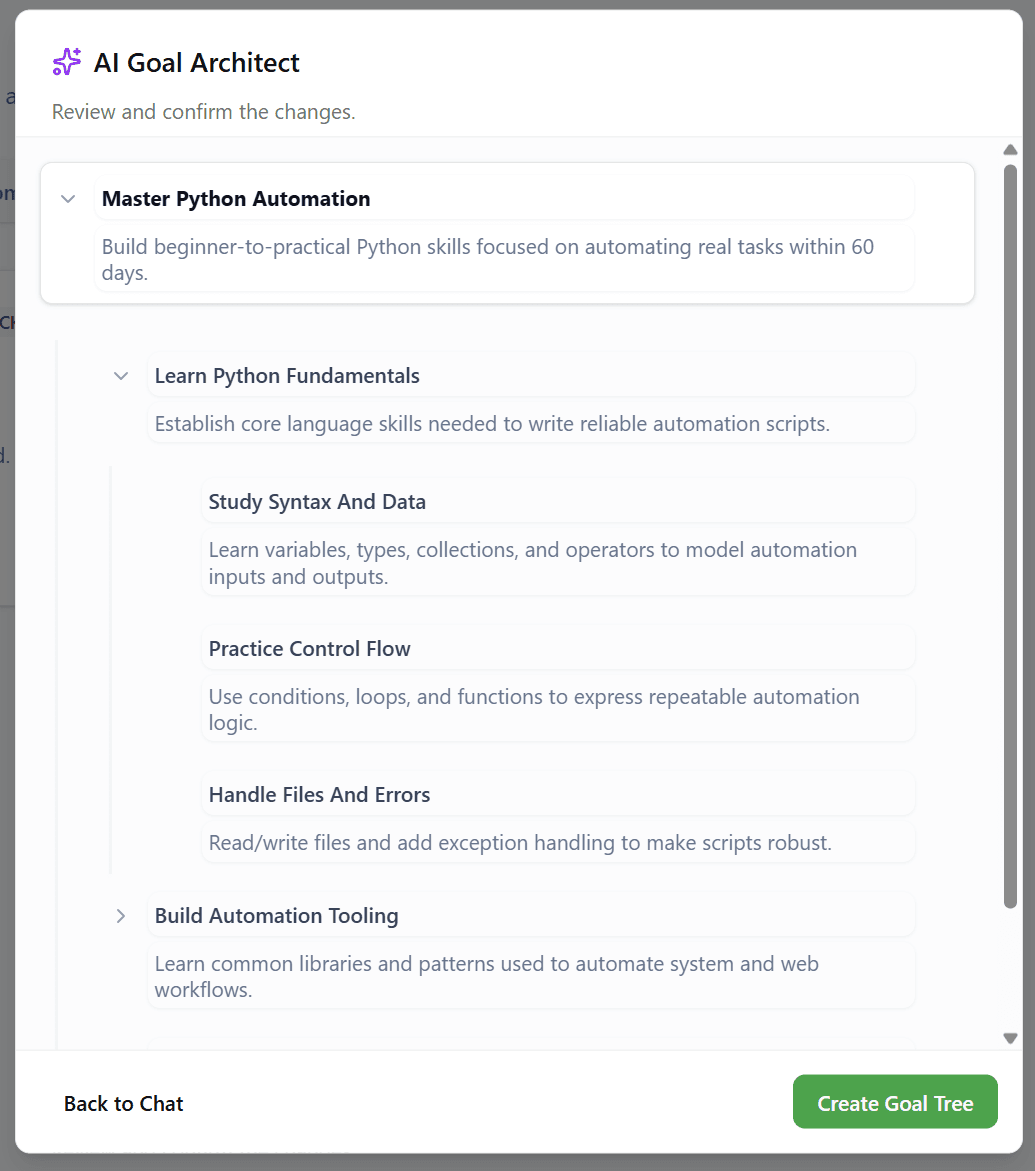The width and height of the screenshot is (1035, 1171).
Task: Select the Handle Files And Errors title
Action: 558,795
